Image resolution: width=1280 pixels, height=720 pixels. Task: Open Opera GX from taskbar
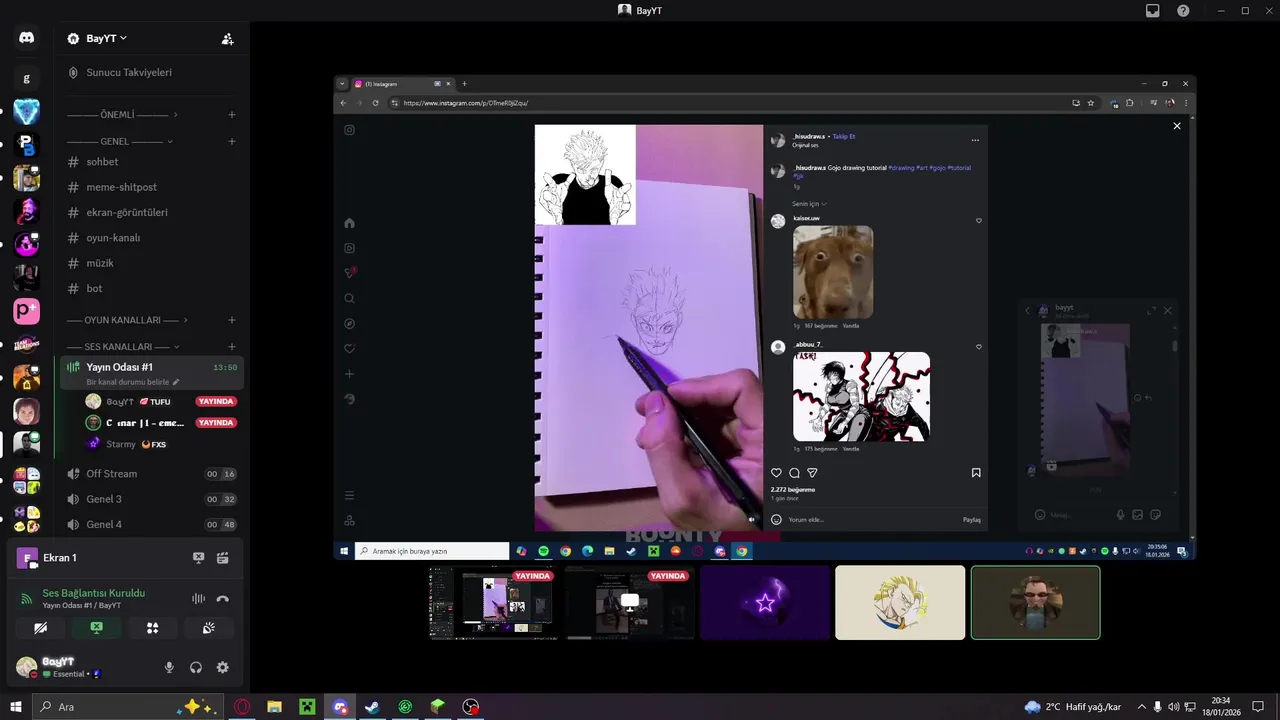point(242,707)
